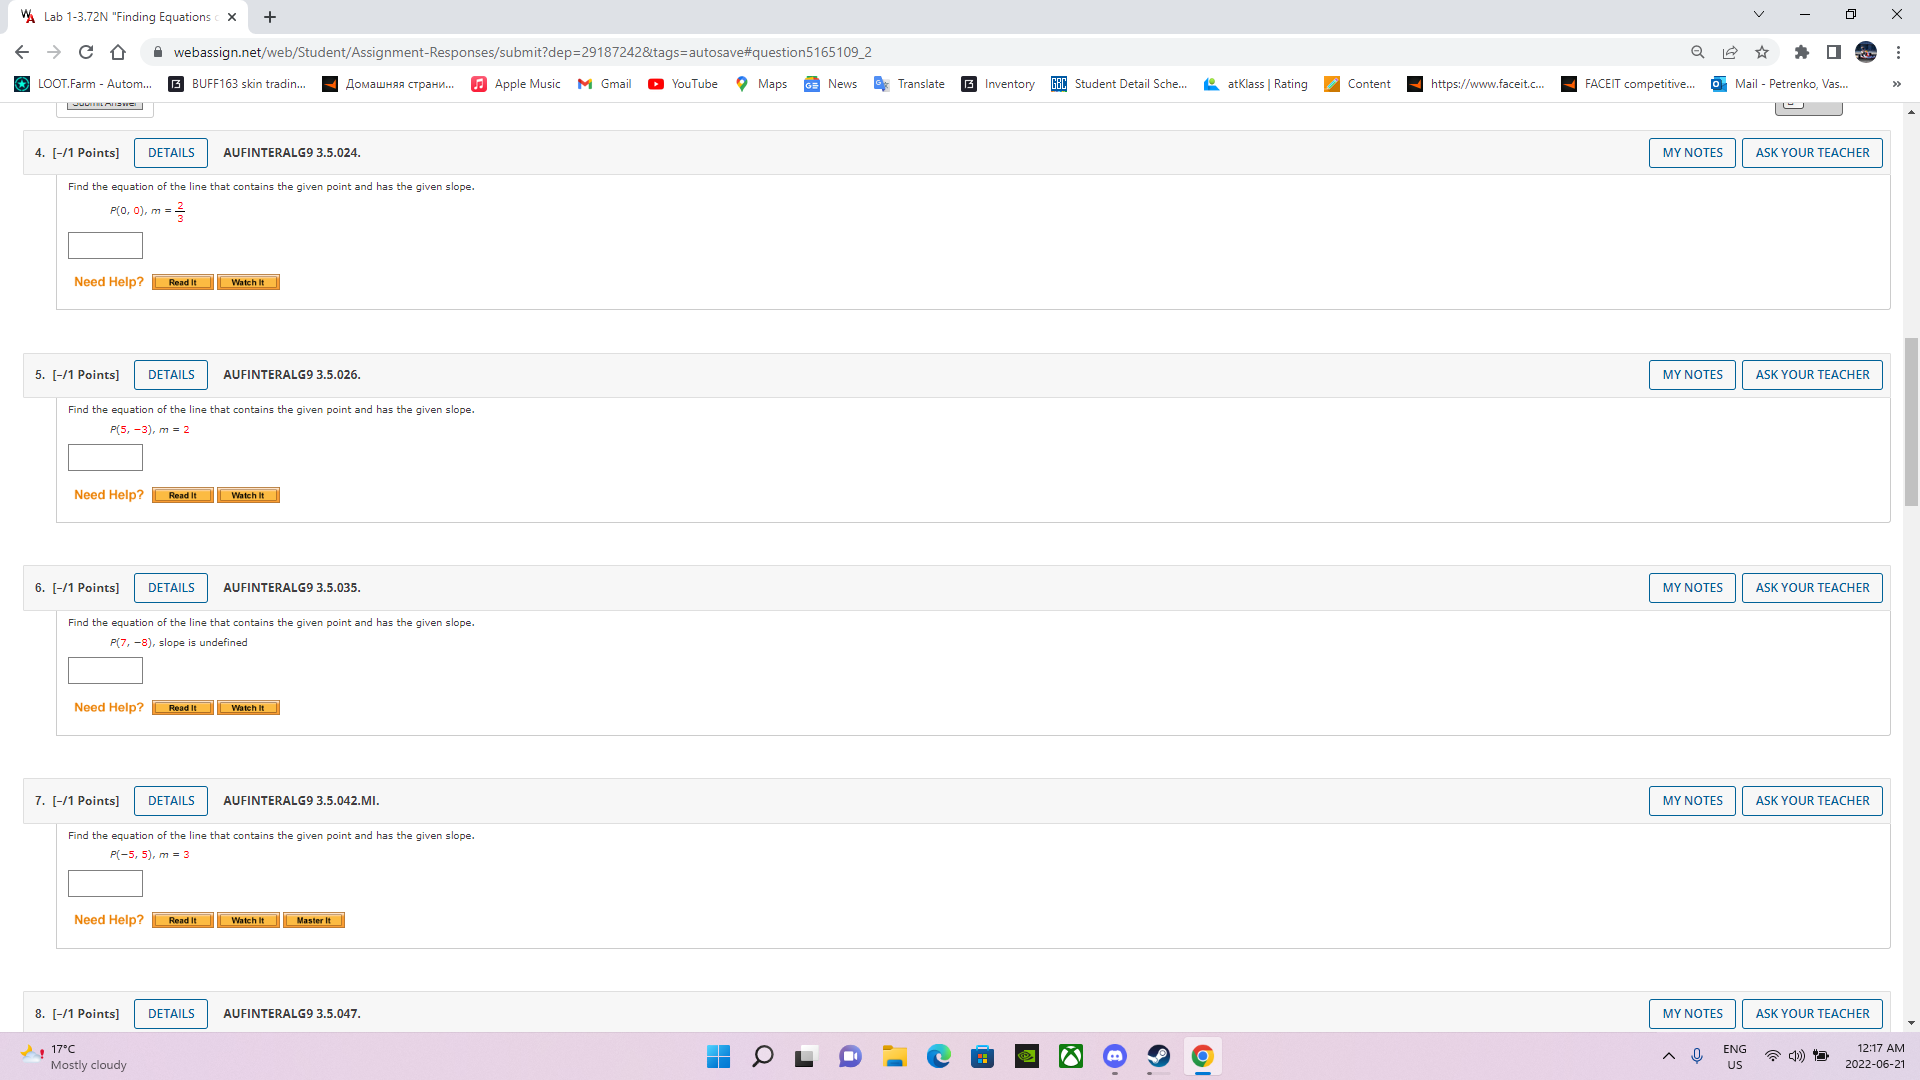The image size is (1920, 1080).
Task: Open DETAILS for question 5
Action: [171, 375]
